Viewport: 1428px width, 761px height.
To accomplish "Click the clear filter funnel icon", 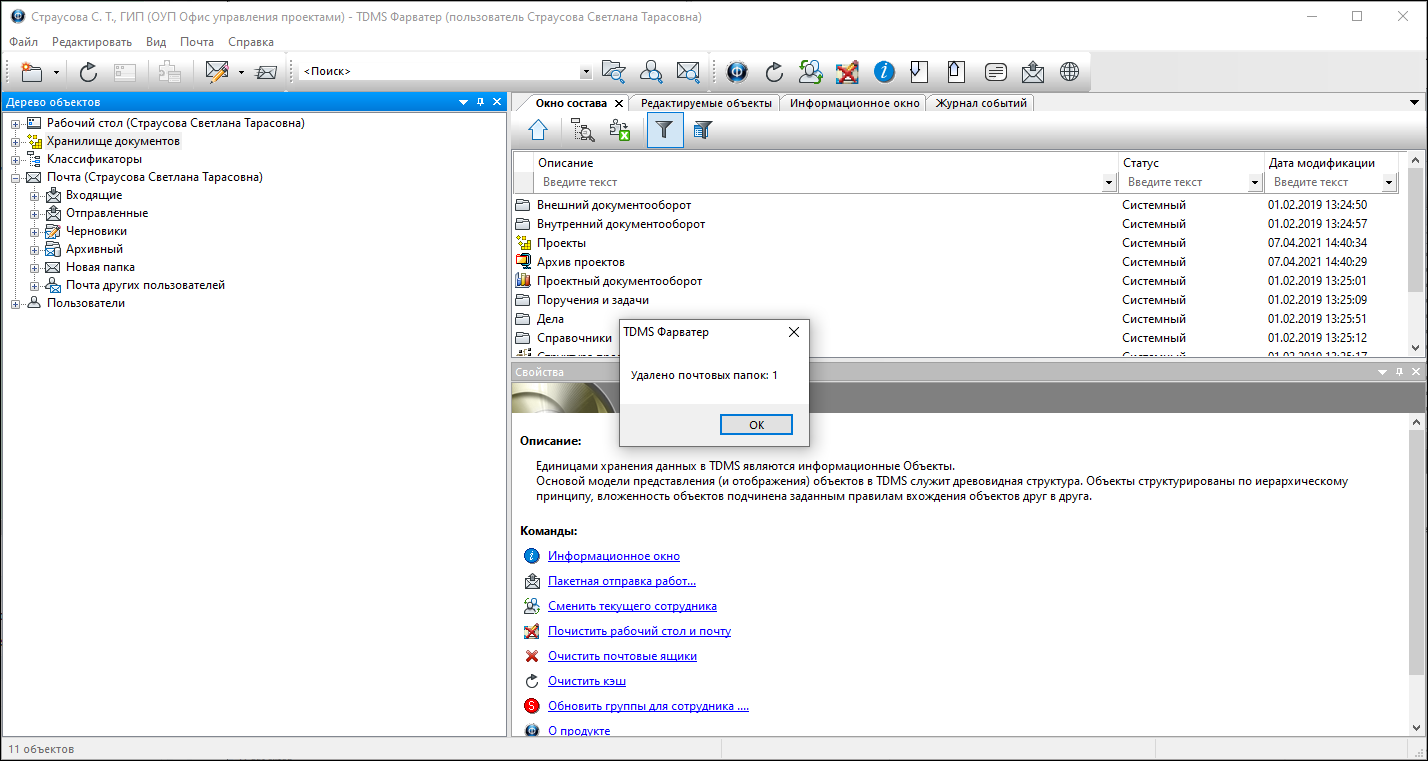I will [x=702, y=130].
